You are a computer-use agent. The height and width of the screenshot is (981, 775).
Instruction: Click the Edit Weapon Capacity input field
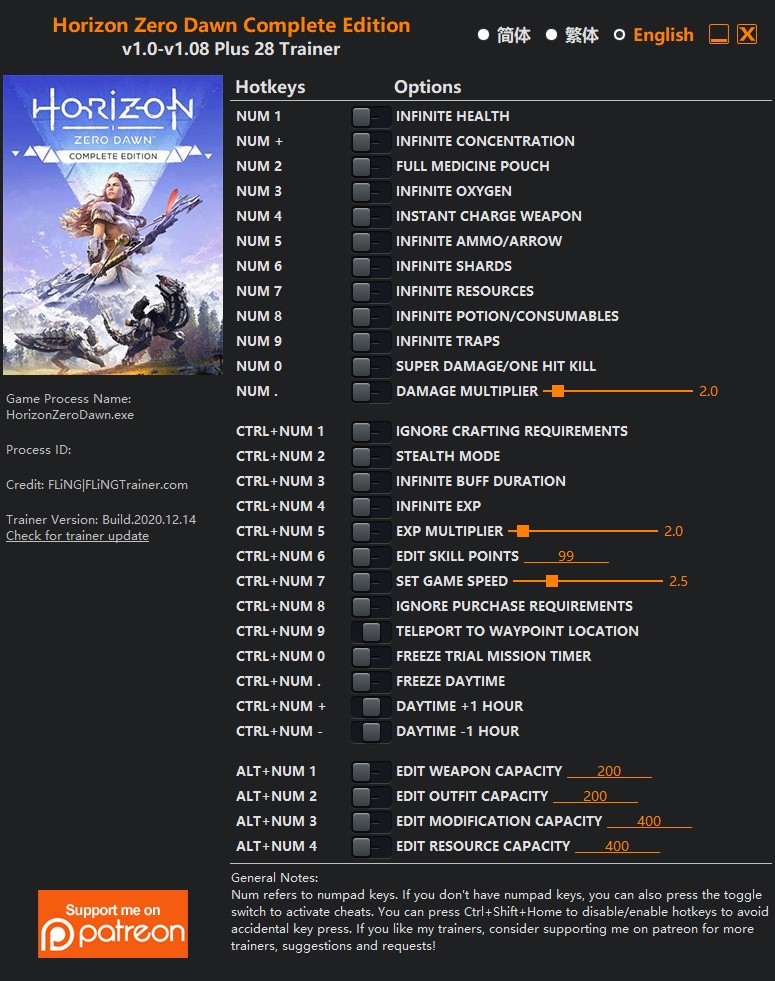(x=609, y=771)
